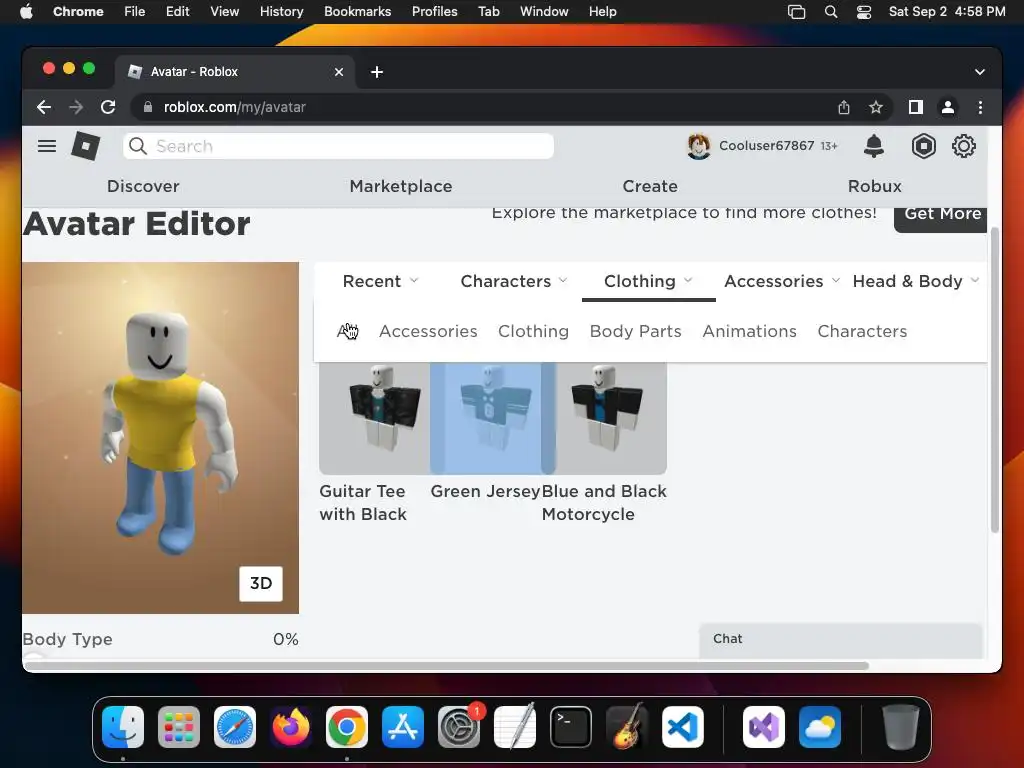Expand the Recent dropdown tab
The height and width of the screenshot is (768, 1024).
[x=380, y=281]
